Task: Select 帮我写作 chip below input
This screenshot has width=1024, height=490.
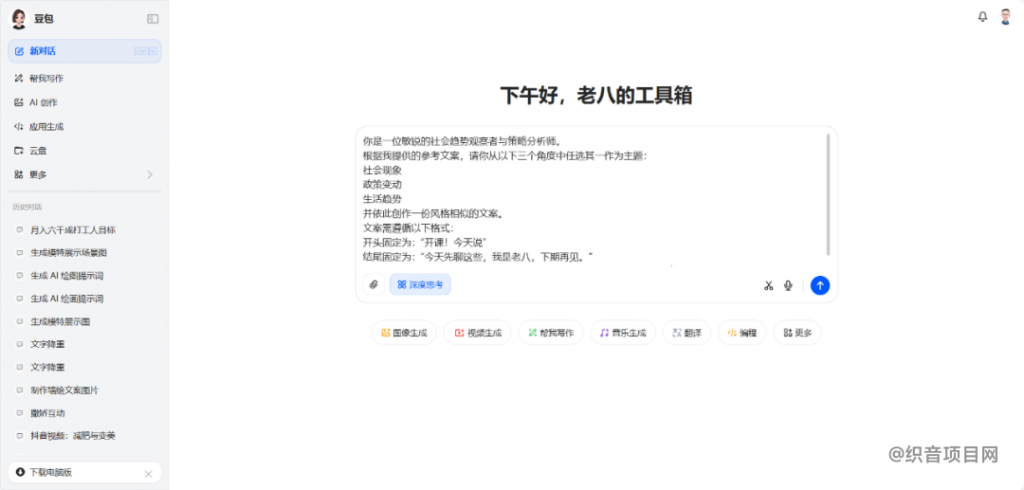Action: [x=551, y=333]
